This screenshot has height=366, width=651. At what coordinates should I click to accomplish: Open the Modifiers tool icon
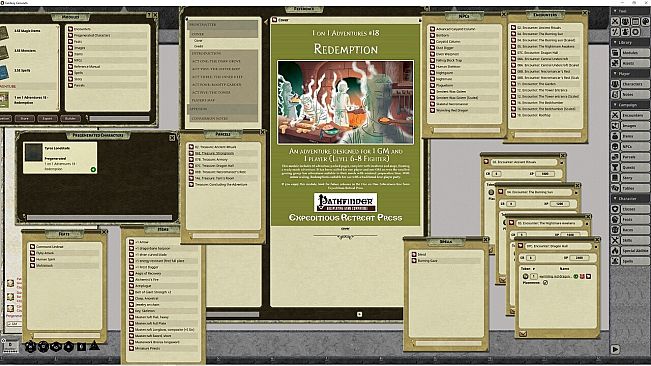[615, 32]
